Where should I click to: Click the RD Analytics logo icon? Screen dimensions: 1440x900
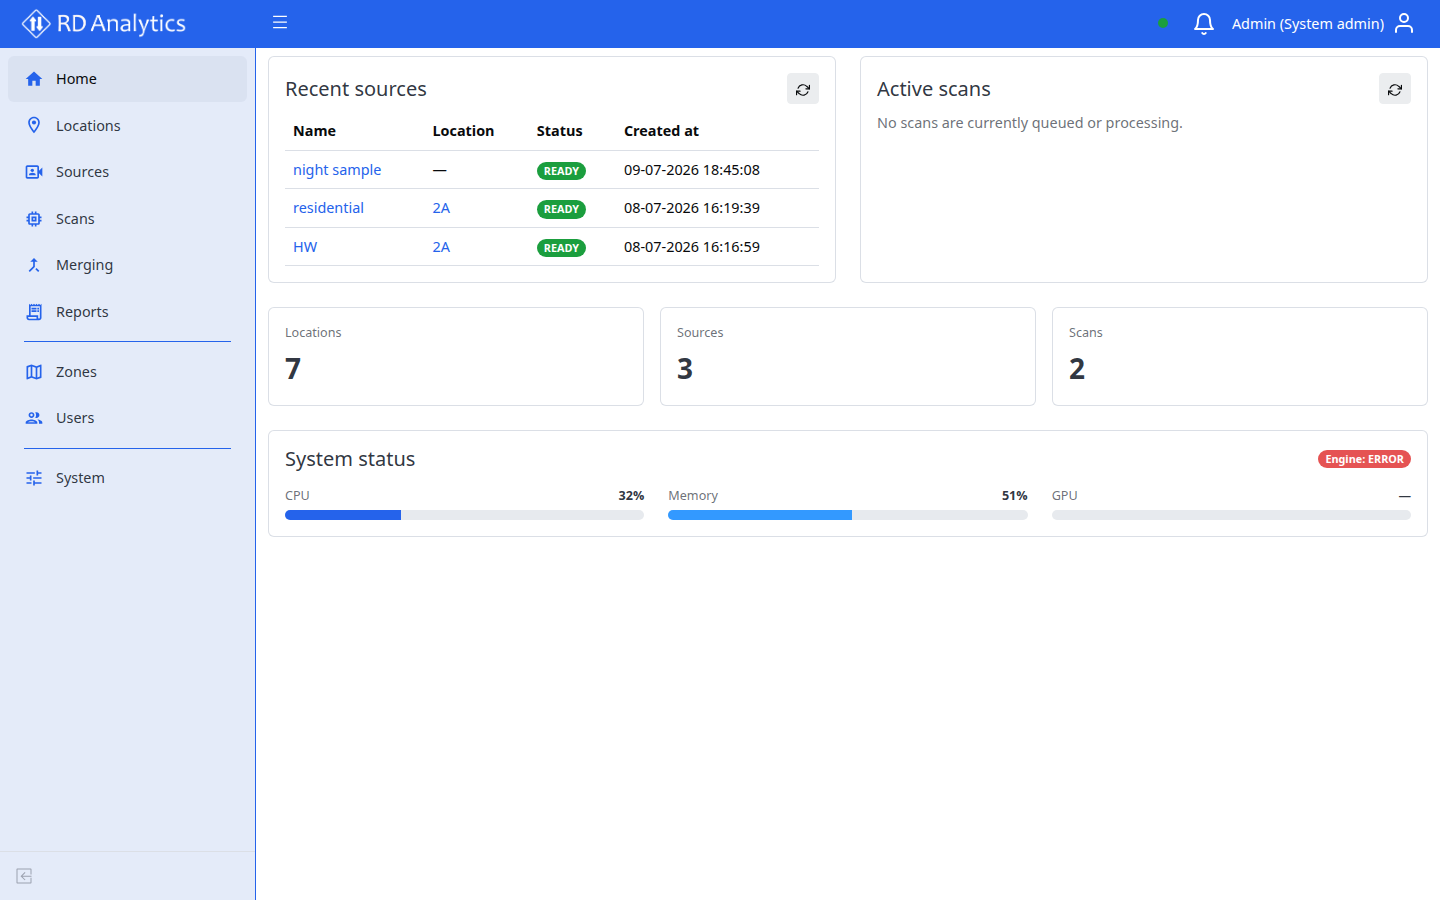point(36,23)
